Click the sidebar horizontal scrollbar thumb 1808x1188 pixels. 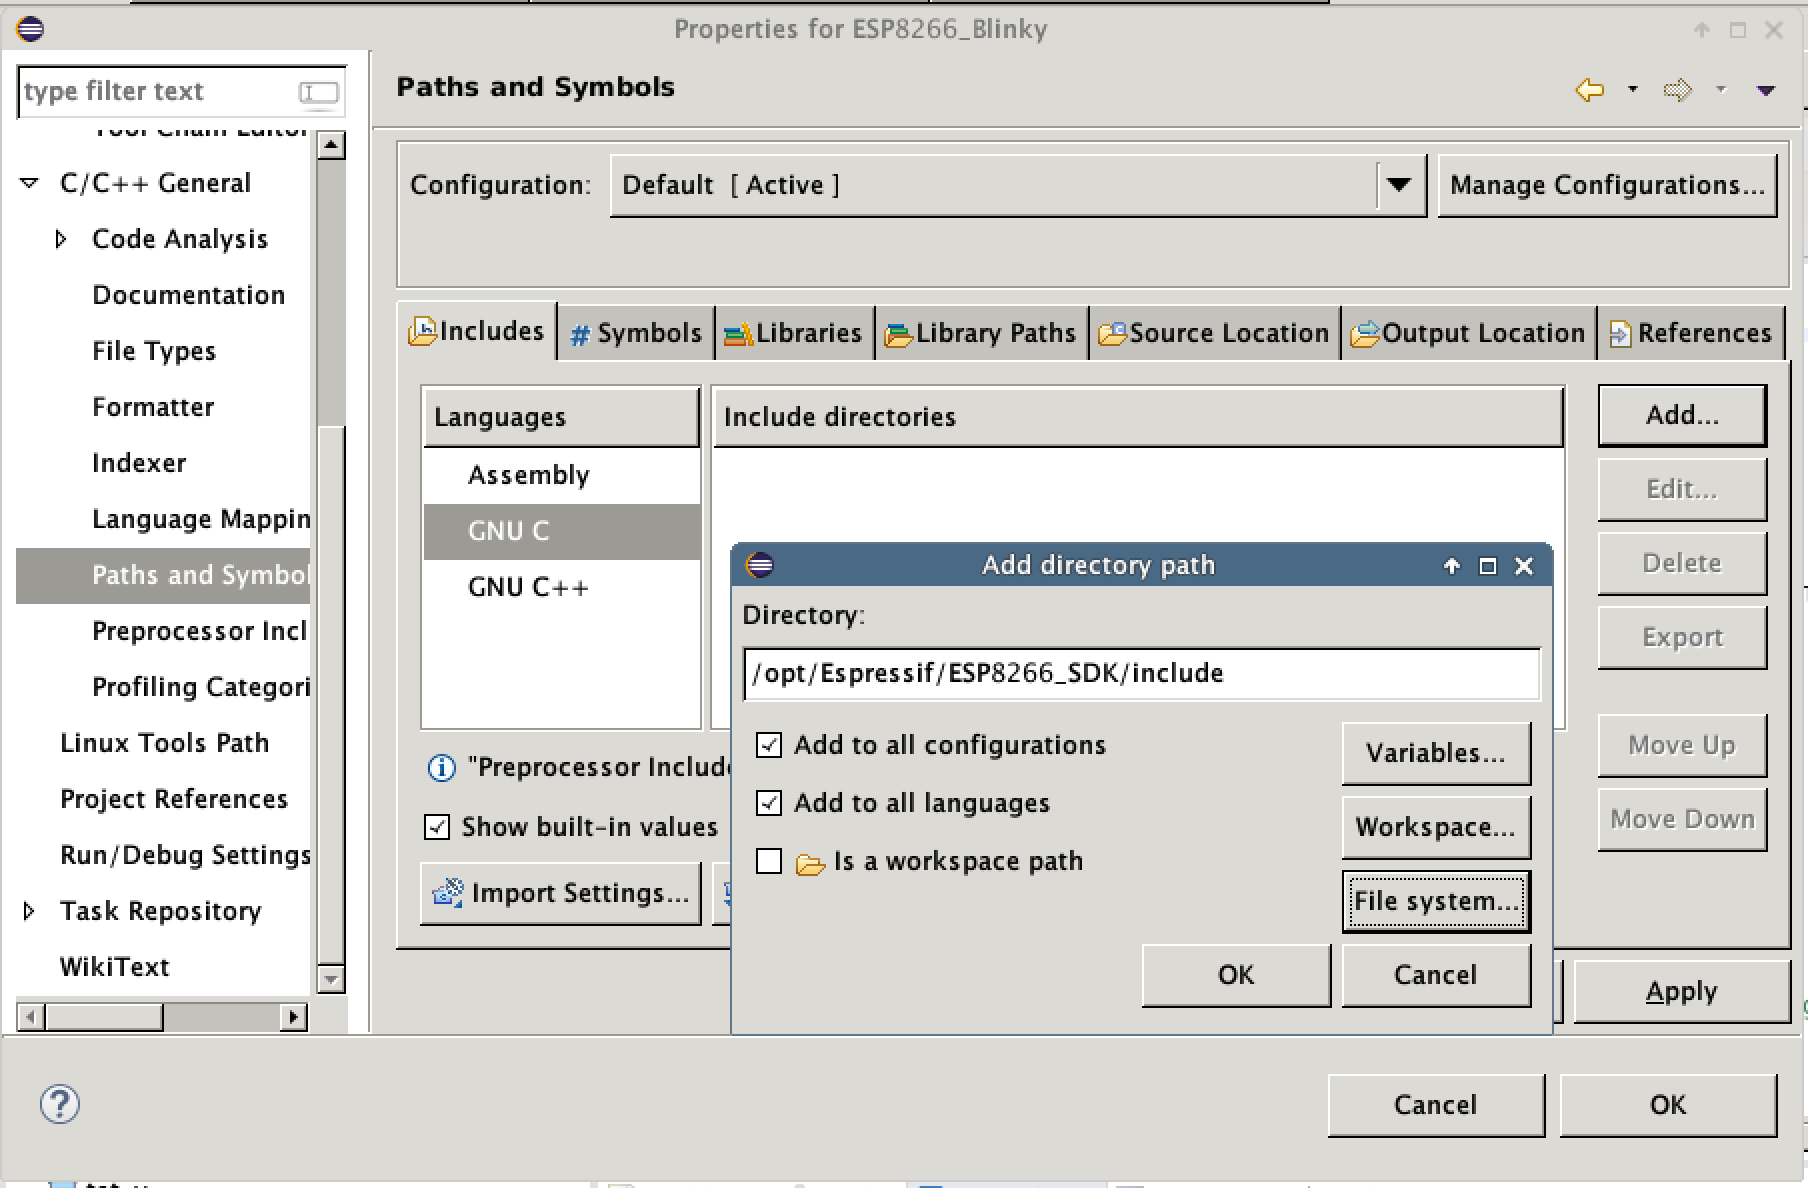pos(103,1017)
